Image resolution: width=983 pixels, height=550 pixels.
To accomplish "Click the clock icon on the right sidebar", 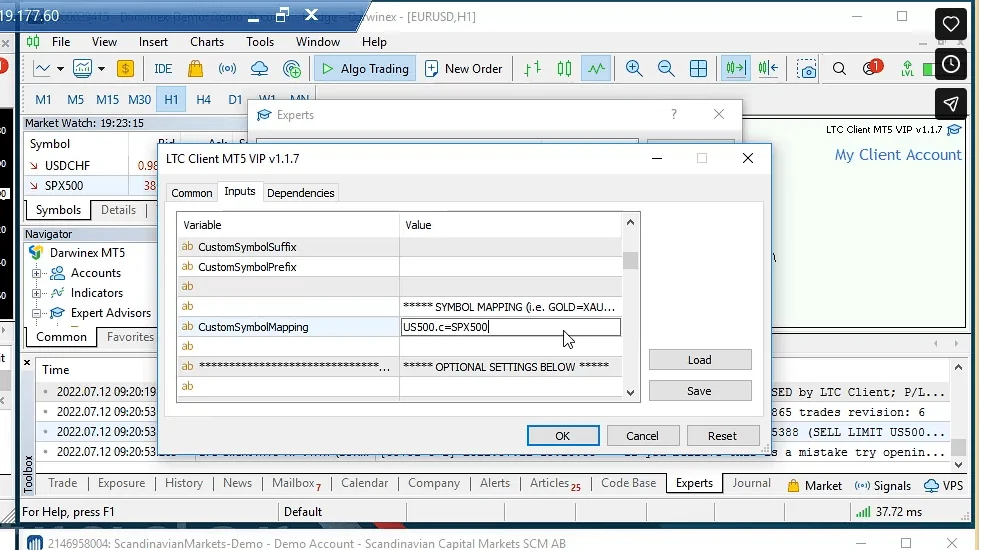I will 950,64.
